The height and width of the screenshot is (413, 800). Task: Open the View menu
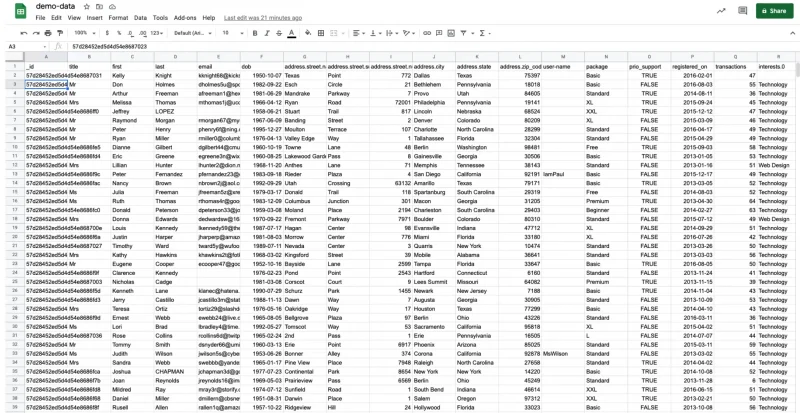[74, 18]
